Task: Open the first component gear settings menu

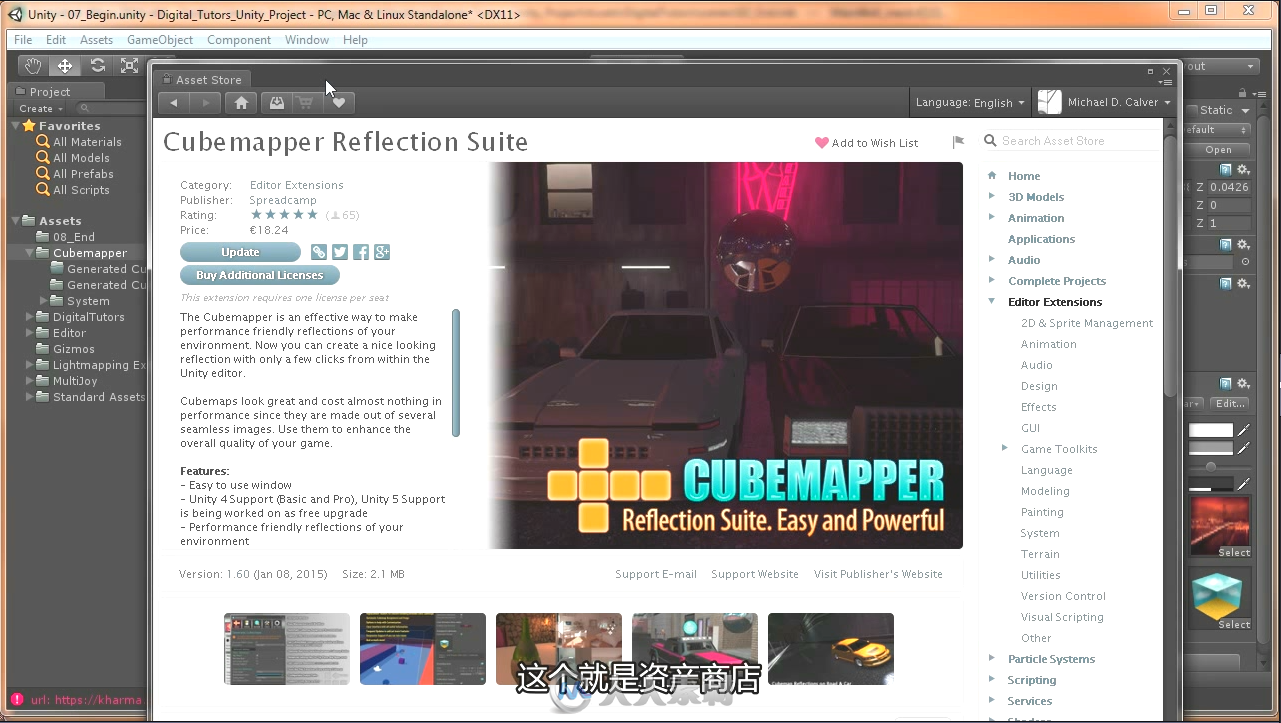Action: point(1243,170)
